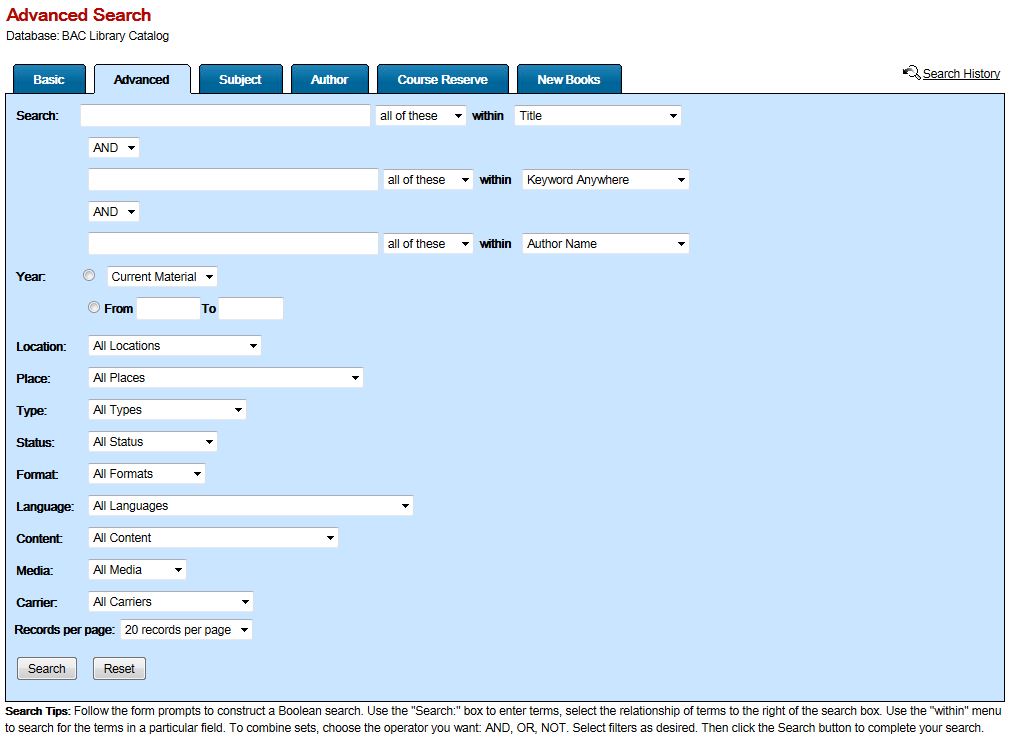The height and width of the screenshot is (756, 1019).
Task: Click the first search term input box
Action: (x=224, y=115)
